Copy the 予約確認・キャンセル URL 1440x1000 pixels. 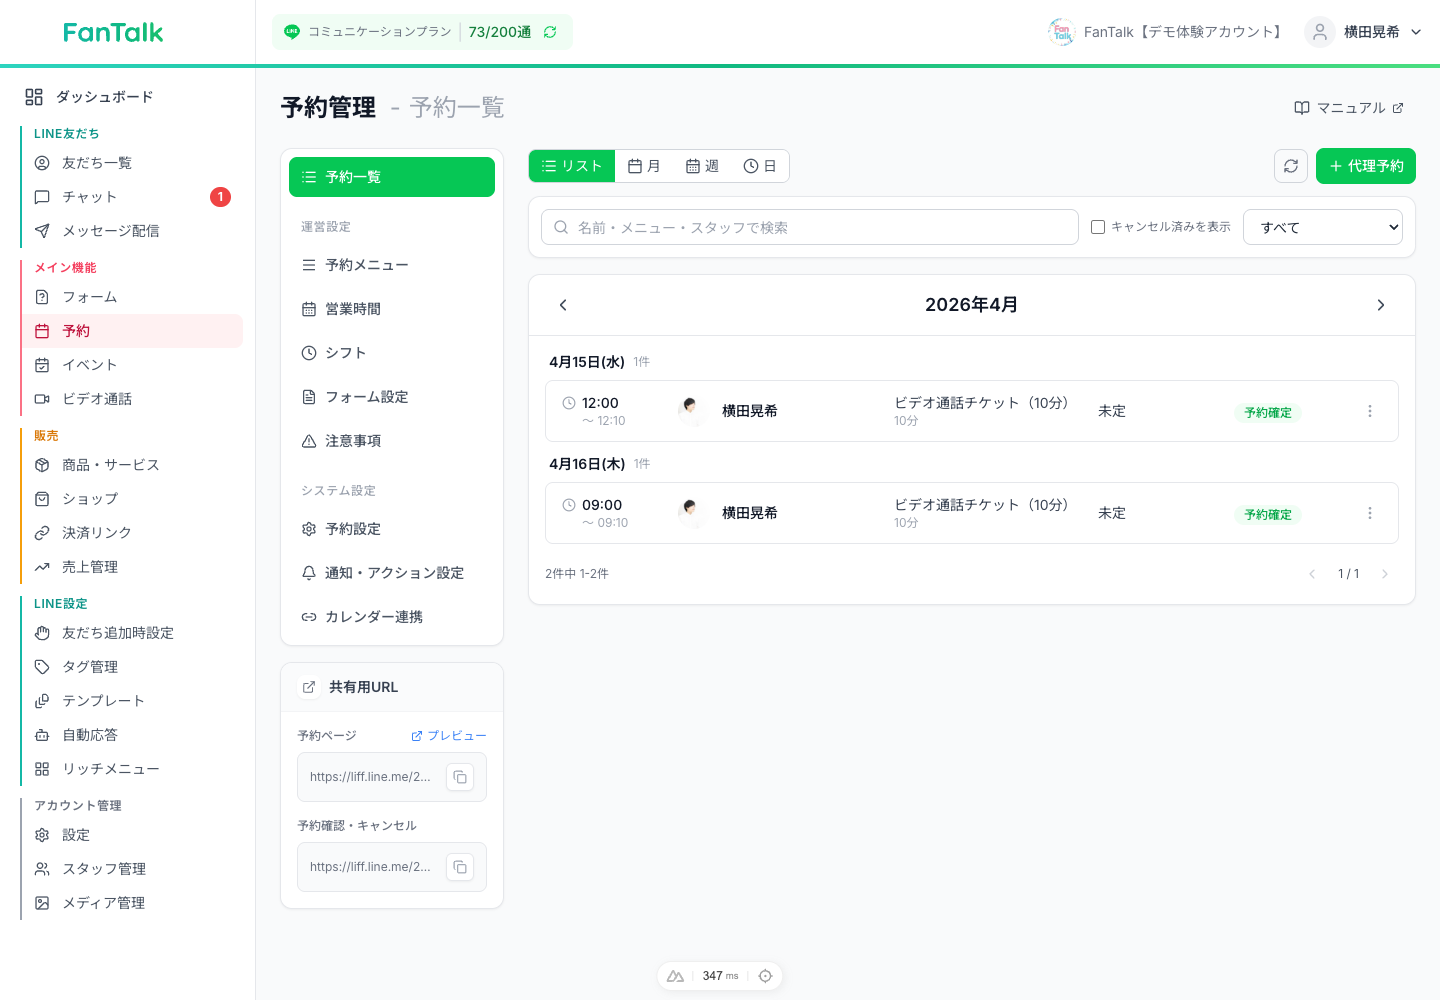tap(460, 867)
